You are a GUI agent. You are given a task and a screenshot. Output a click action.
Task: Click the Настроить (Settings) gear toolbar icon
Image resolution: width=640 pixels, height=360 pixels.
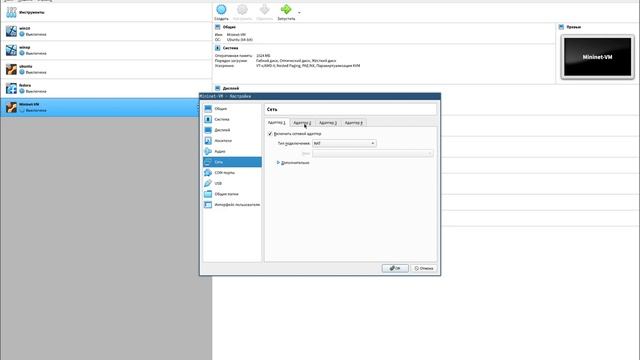[242, 12]
